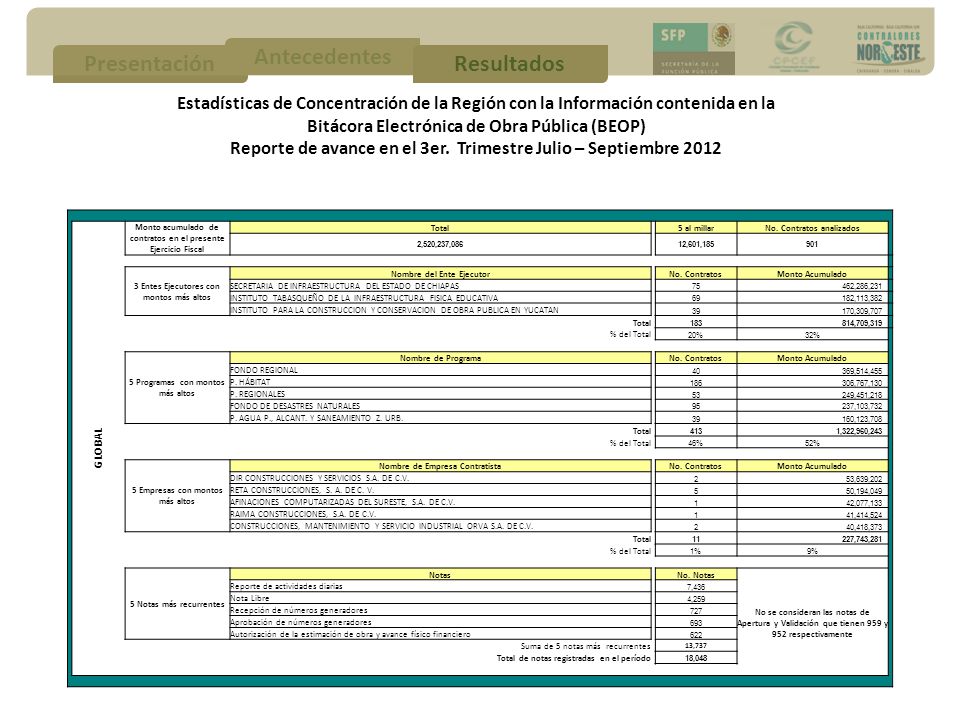This screenshot has width=960, height=720.
Task: Select P. AGUA P., ALCANT. Y SANEAMIENTO row
Action: click(x=440, y=418)
